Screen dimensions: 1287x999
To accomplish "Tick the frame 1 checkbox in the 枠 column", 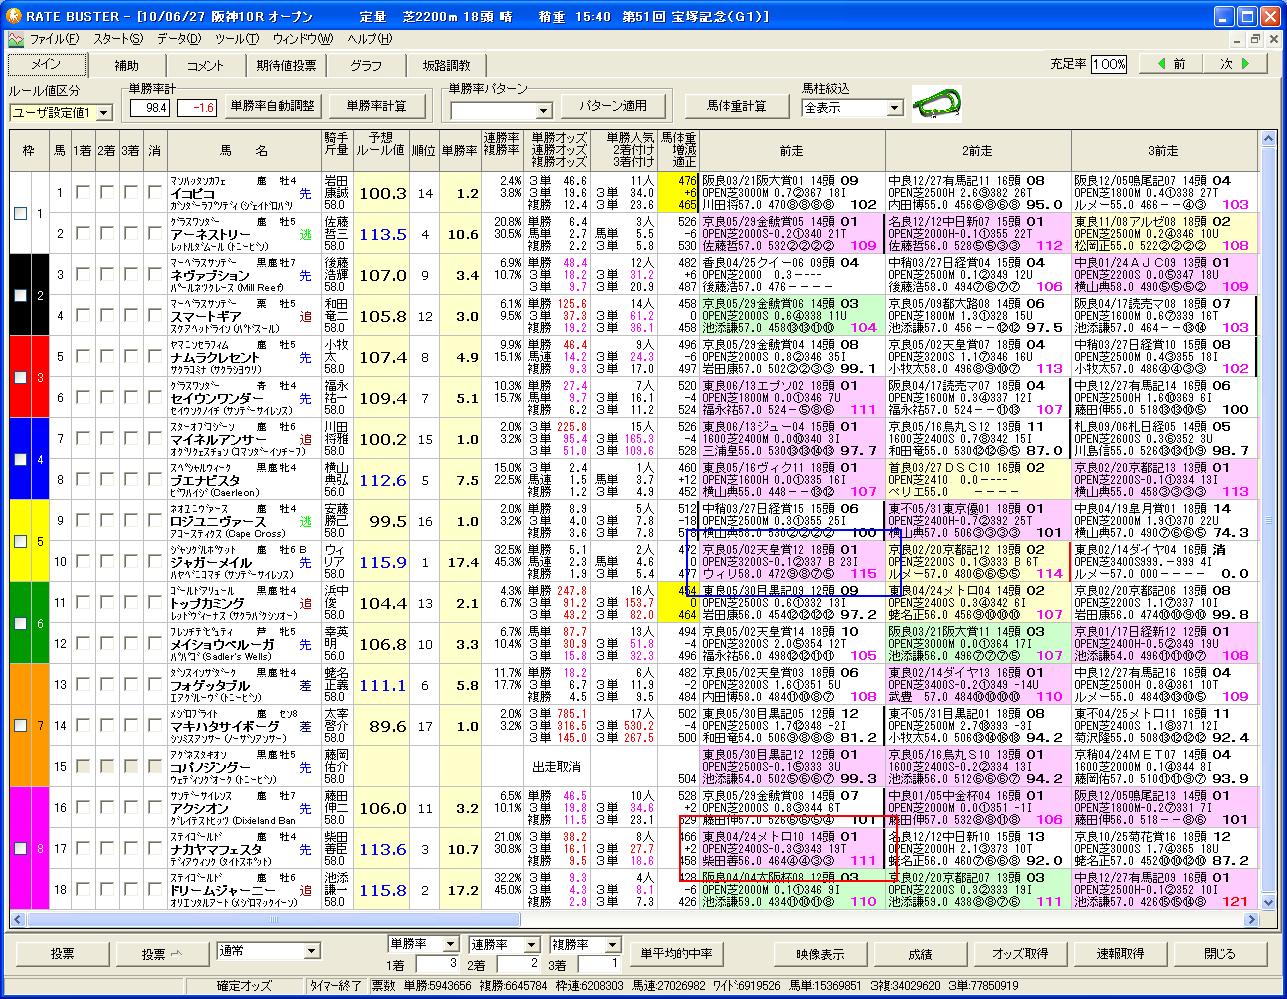I will coord(21,213).
